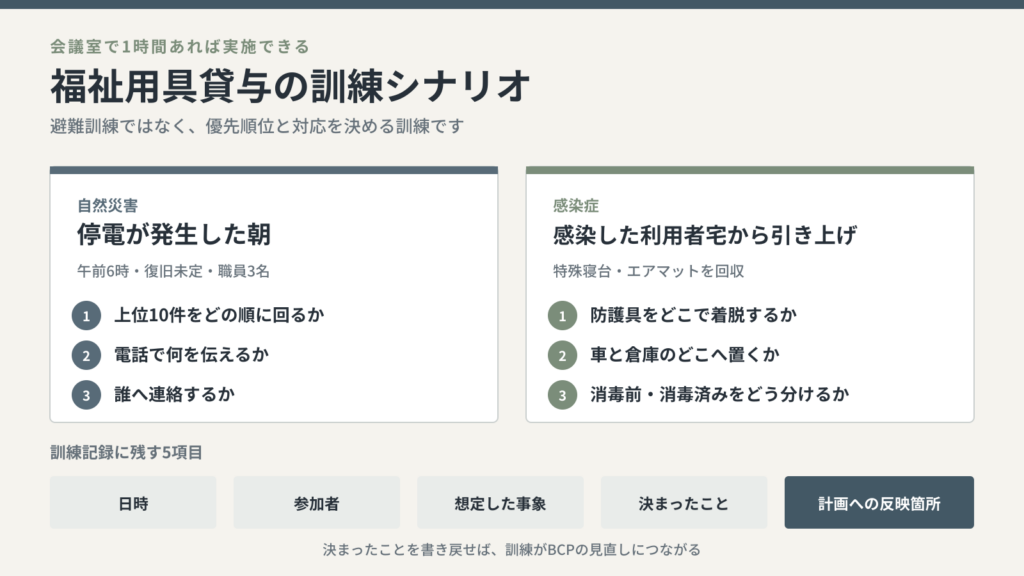Click the dark 計画への反映箇所 button

point(879,502)
